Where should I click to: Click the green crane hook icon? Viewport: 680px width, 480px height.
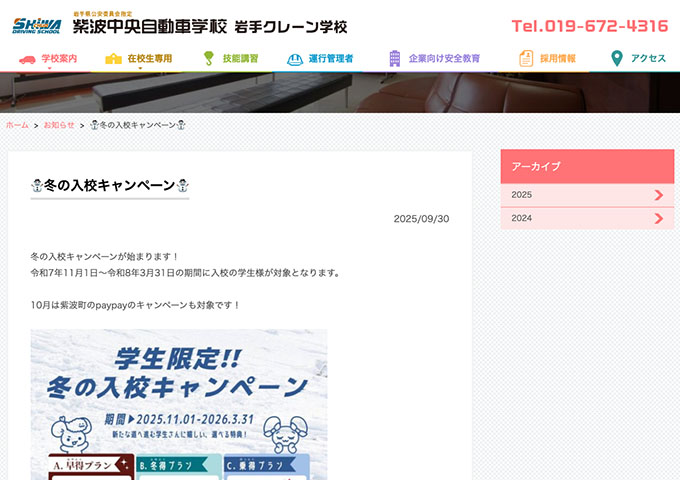pos(209,59)
